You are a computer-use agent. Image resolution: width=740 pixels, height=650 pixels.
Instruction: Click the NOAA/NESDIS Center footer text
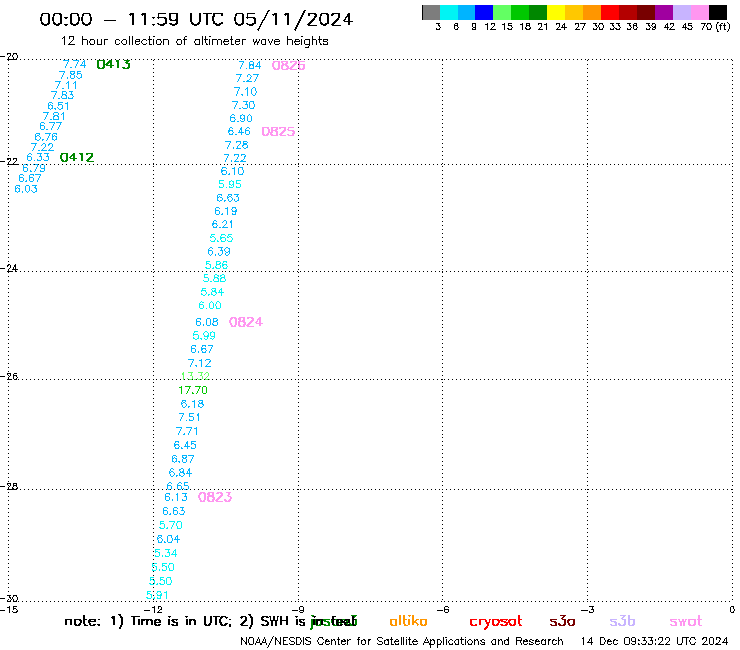(x=402, y=641)
